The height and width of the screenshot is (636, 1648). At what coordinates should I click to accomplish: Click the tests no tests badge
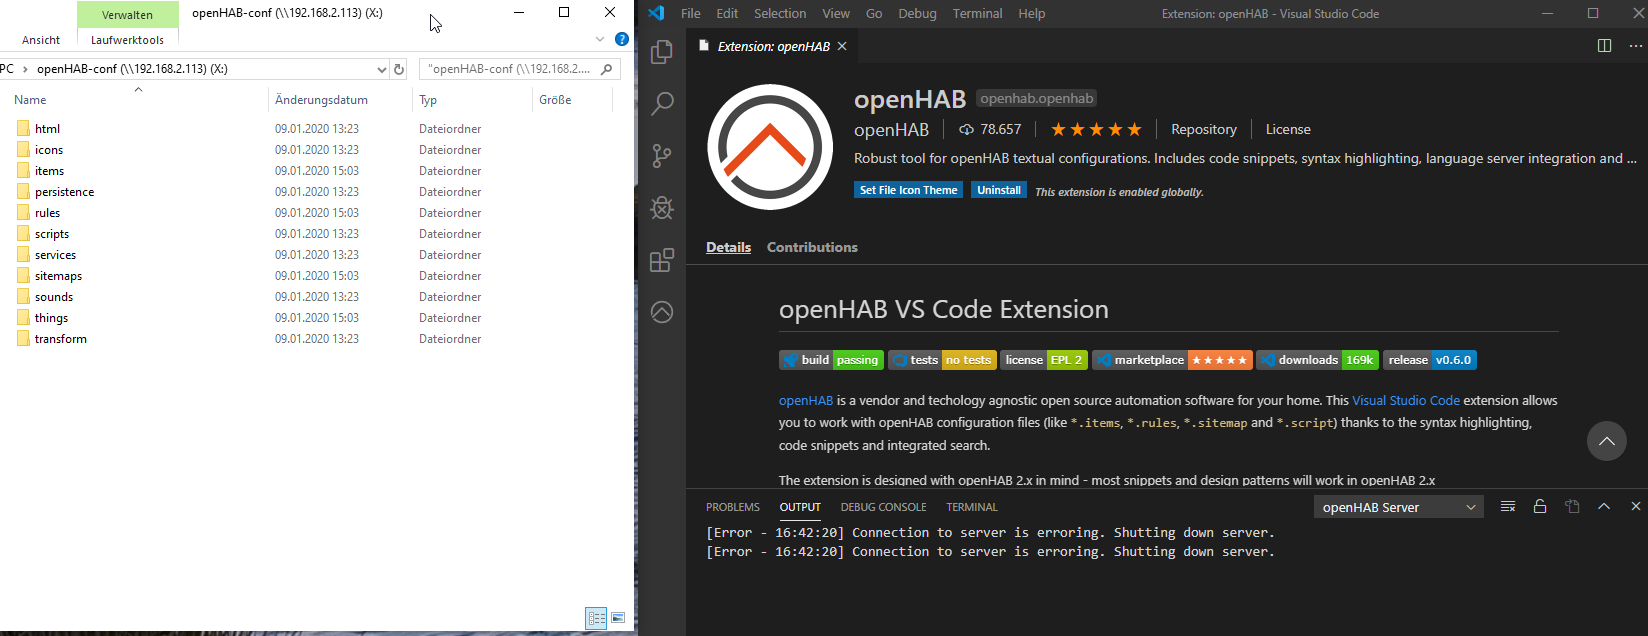coord(942,360)
